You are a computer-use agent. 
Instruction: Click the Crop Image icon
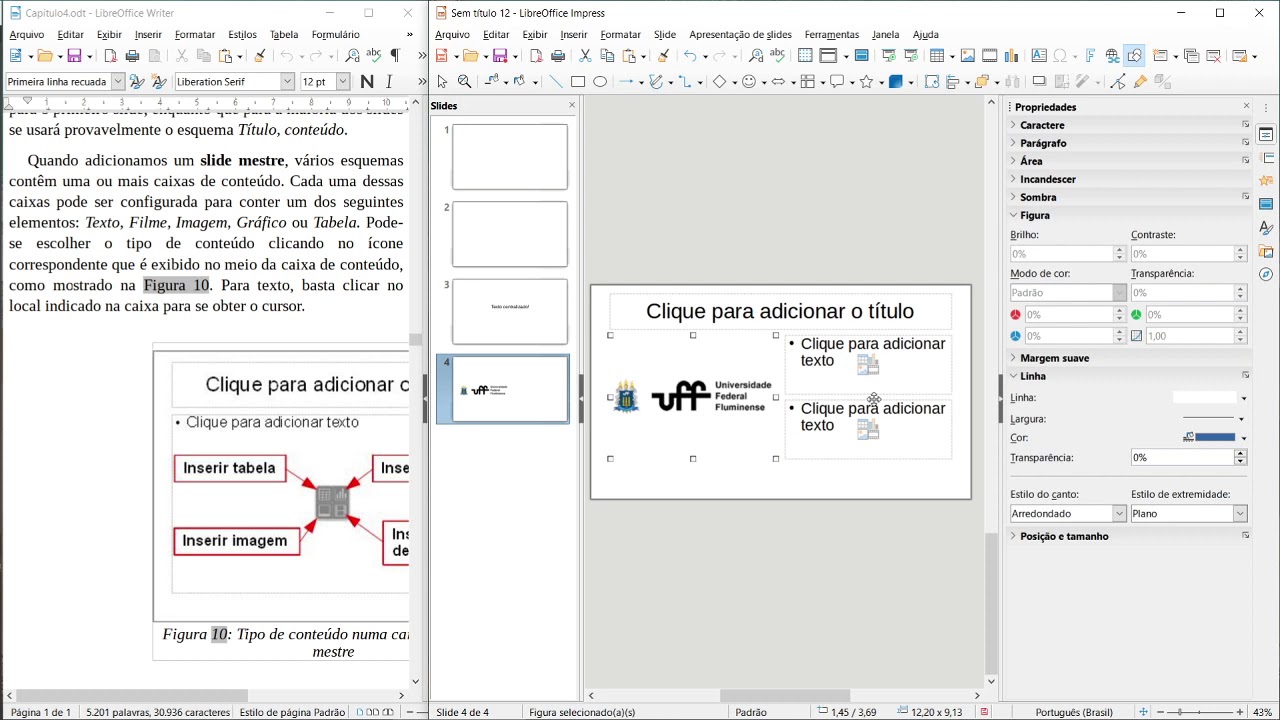point(1061,82)
